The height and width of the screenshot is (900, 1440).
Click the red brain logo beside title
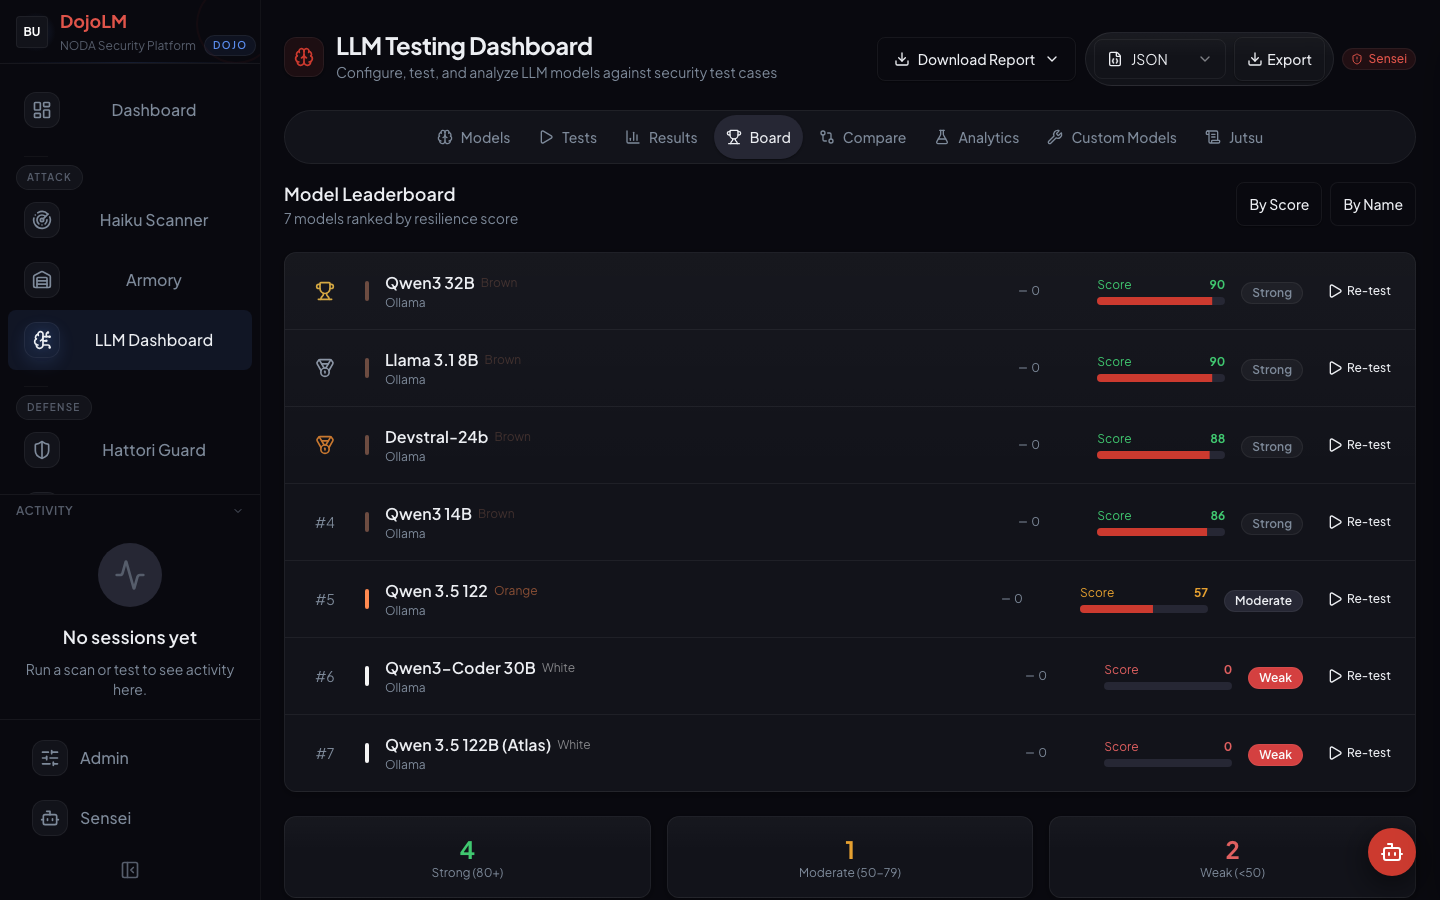click(304, 57)
